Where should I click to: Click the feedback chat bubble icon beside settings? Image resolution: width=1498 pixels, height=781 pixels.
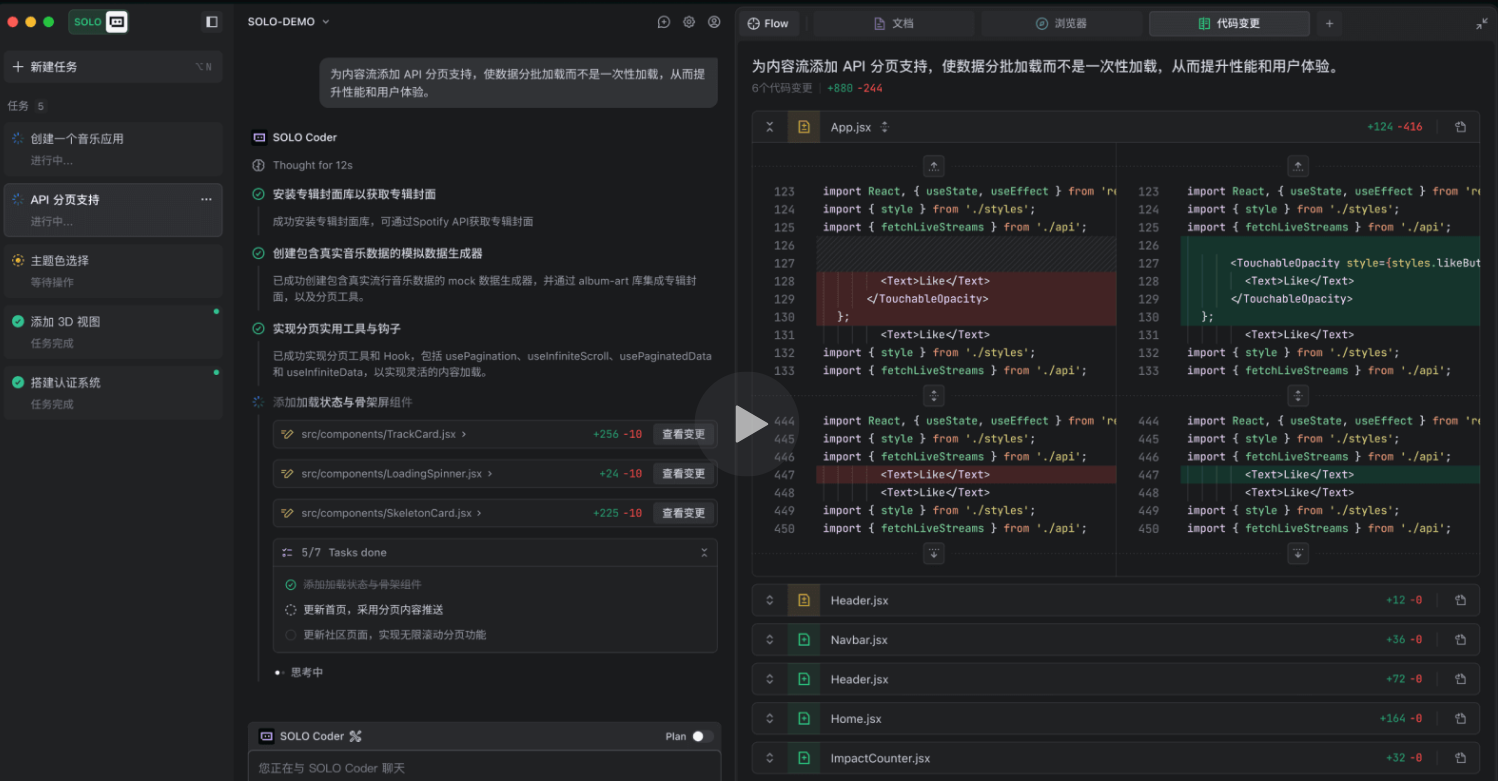(x=663, y=21)
